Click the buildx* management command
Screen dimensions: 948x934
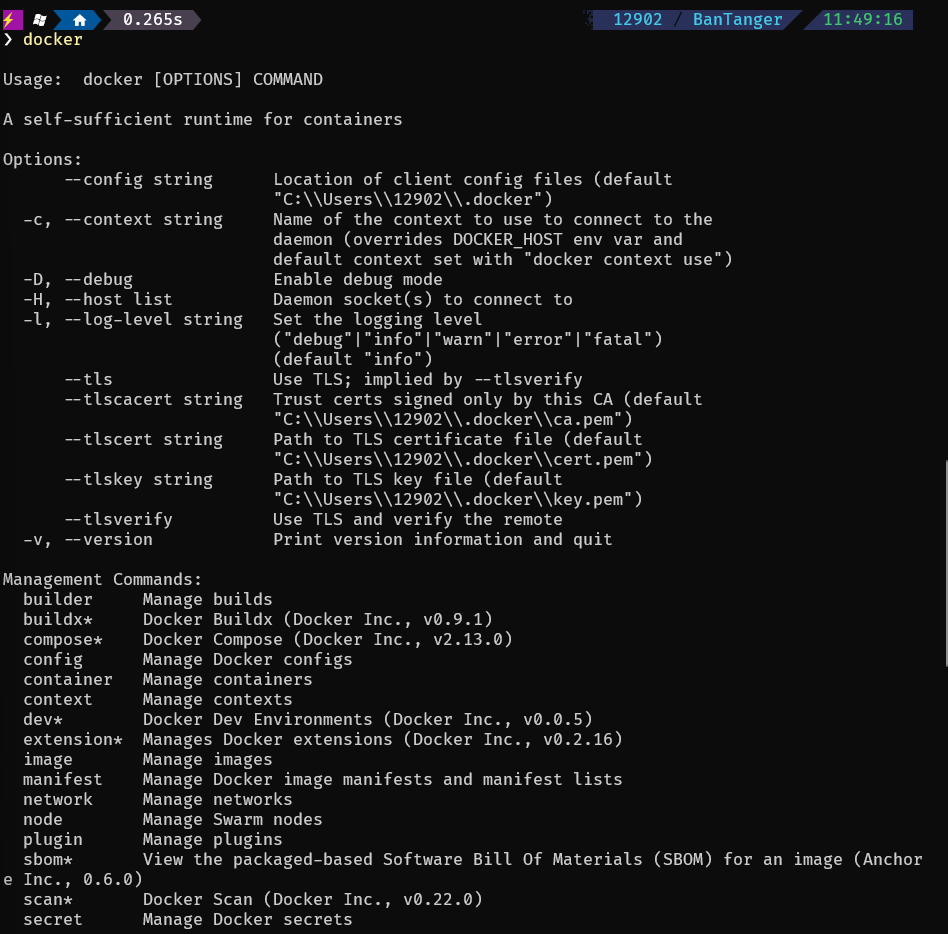(x=58, y=620)
